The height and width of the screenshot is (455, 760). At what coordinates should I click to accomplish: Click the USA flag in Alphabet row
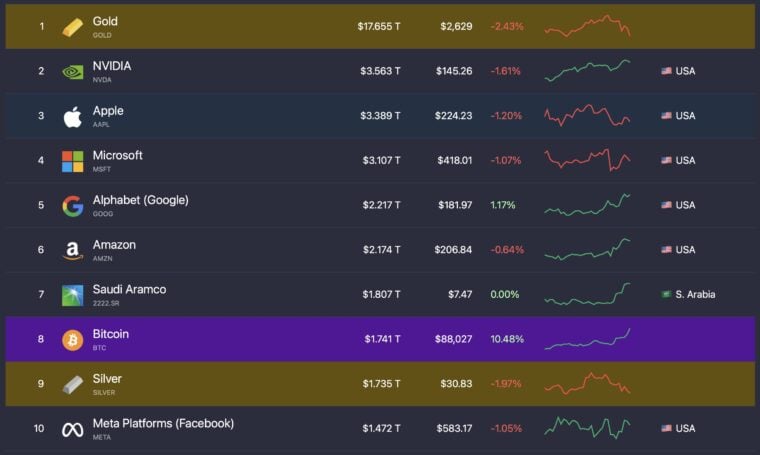666,205
